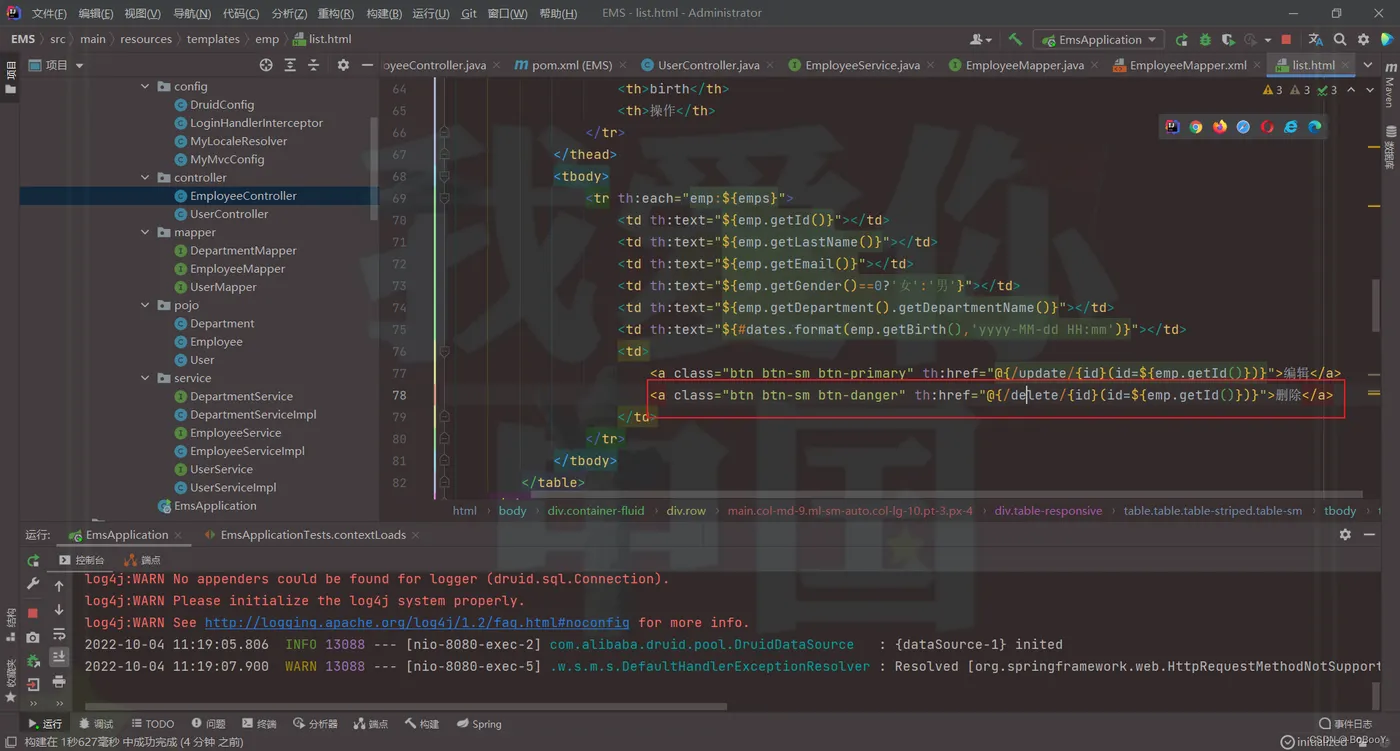Screen dimensions: 1400x751
Task: Rerun EmsApplication from the top toolbar
Action: click(1182, 40)
